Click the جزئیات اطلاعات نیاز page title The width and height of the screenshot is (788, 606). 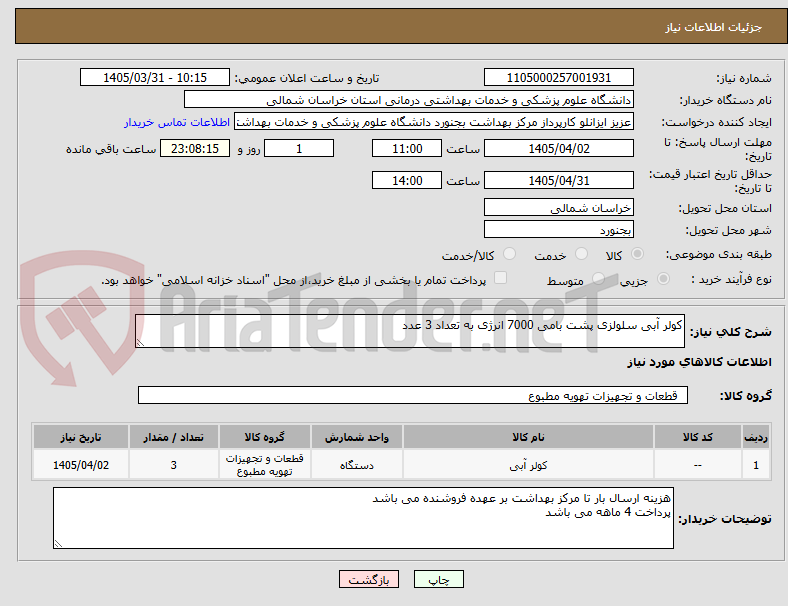tap(714, 27)
